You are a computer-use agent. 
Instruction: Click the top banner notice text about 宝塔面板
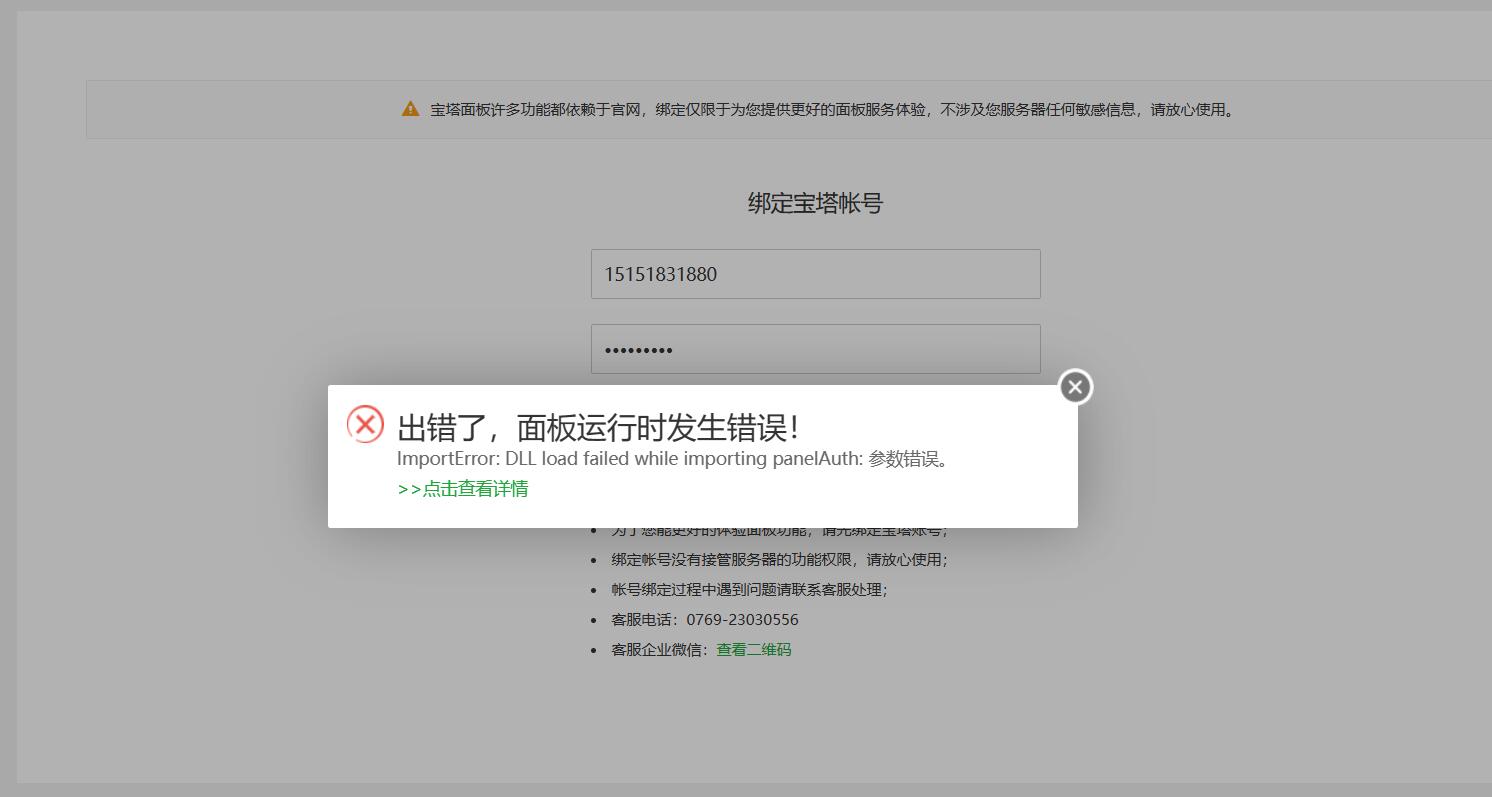[x=834, y=110]
